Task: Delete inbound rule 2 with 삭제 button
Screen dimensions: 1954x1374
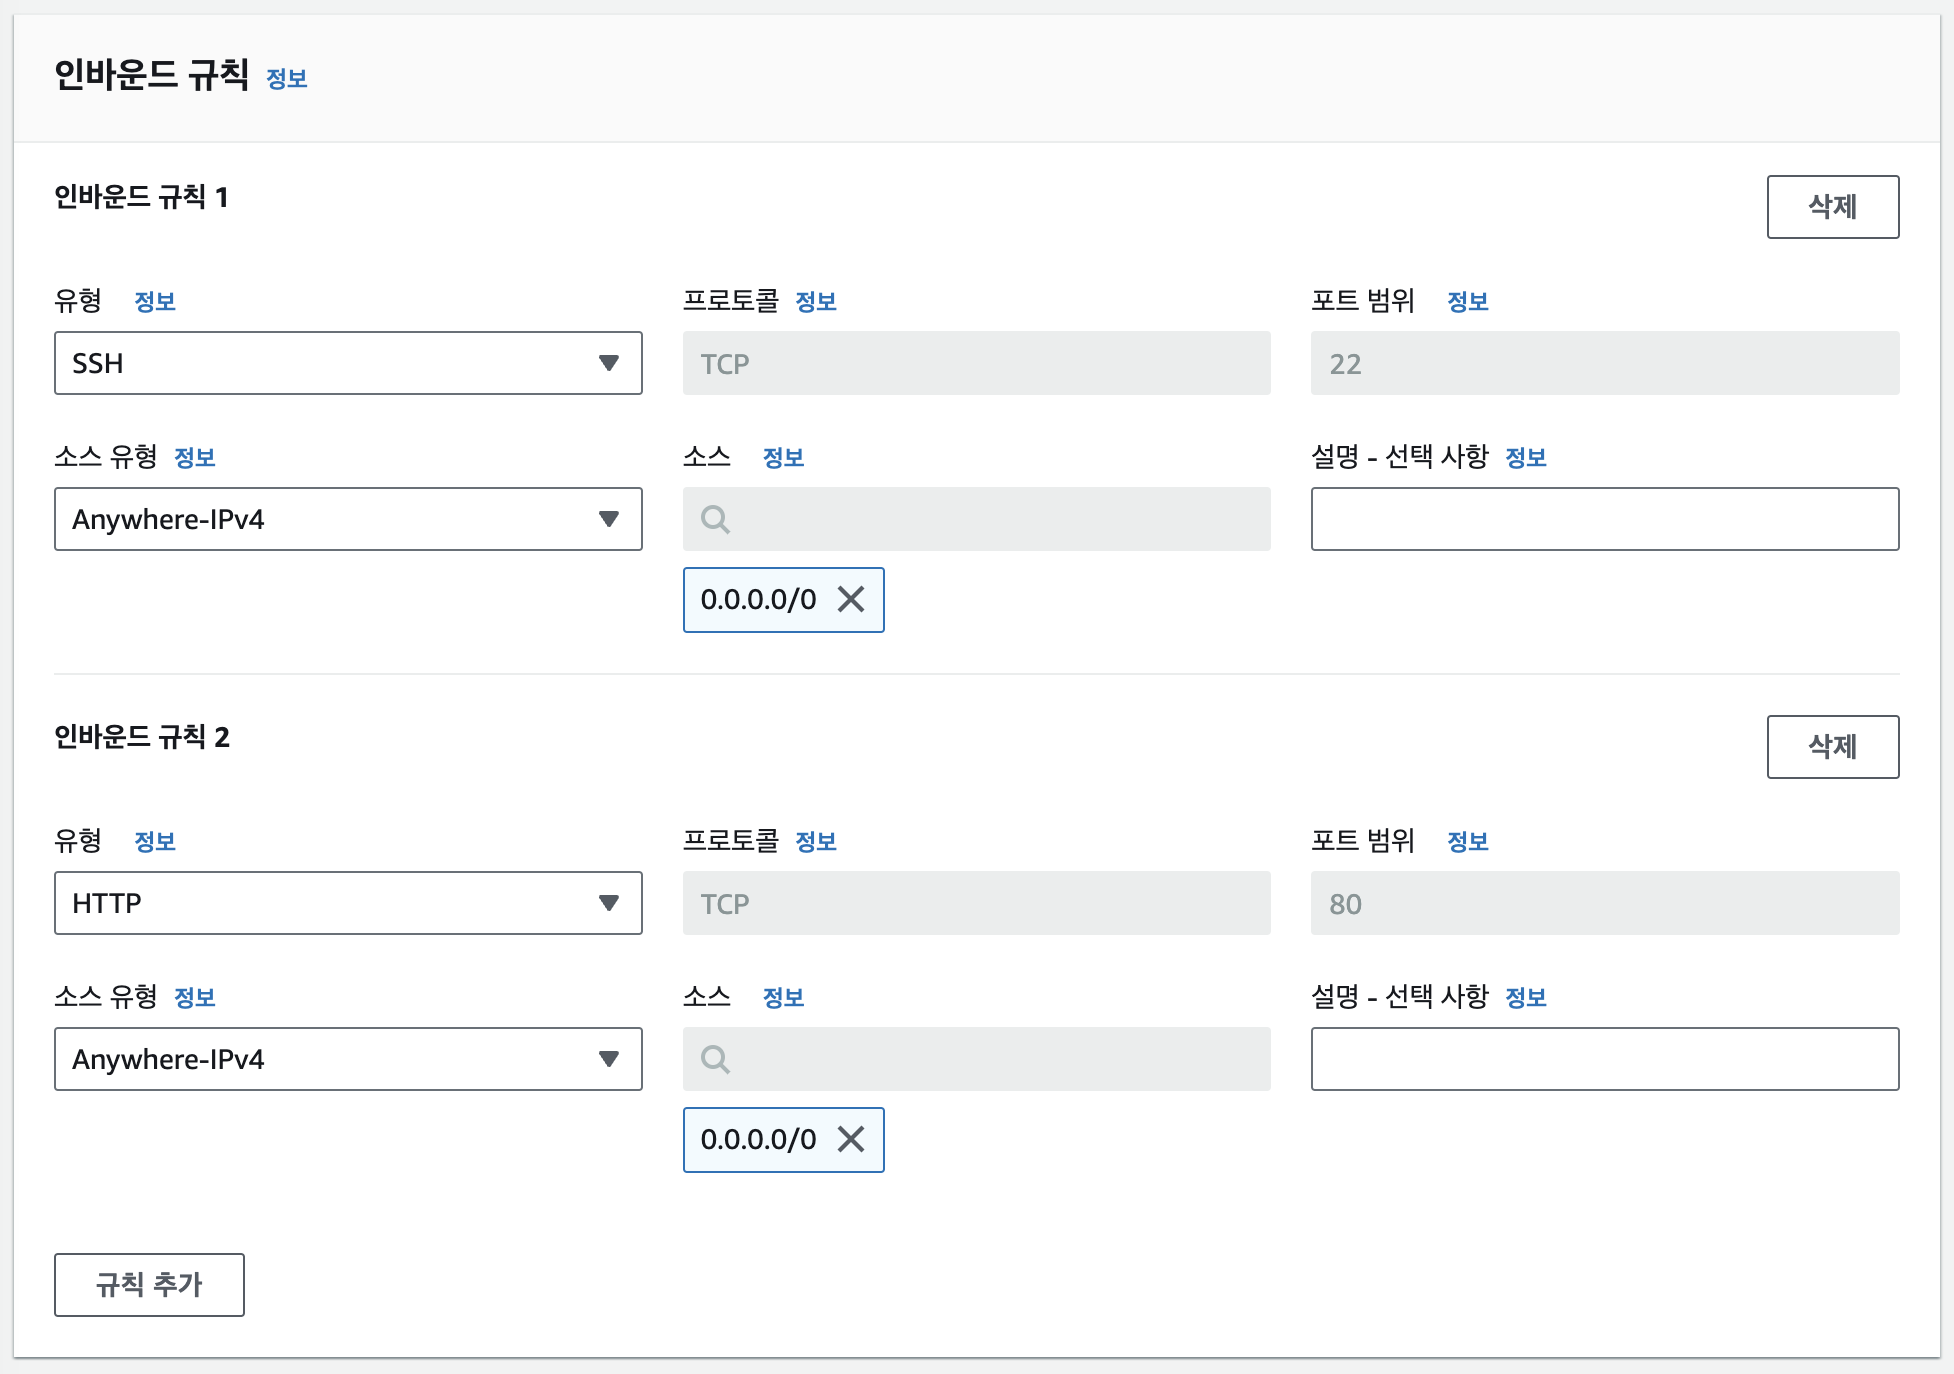Action: (1832, 747)
